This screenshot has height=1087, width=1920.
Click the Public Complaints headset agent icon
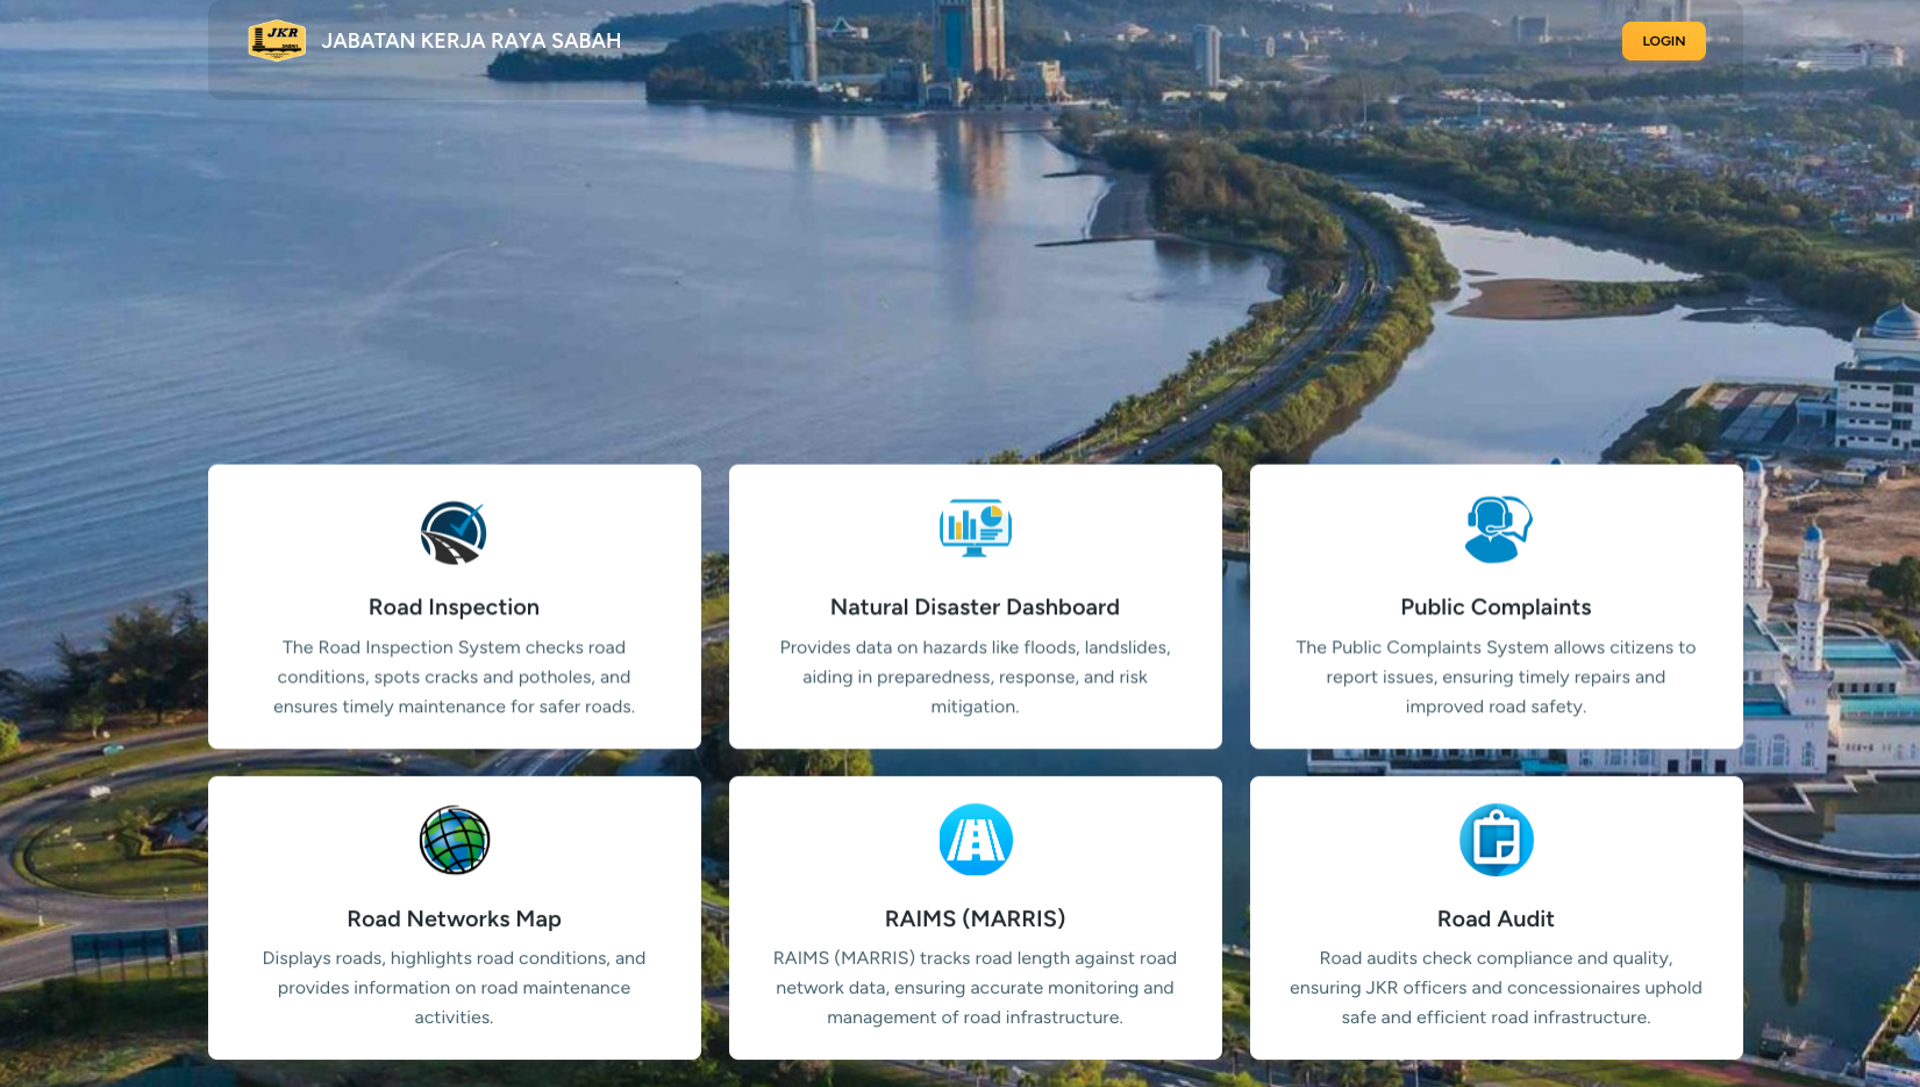1496,529
